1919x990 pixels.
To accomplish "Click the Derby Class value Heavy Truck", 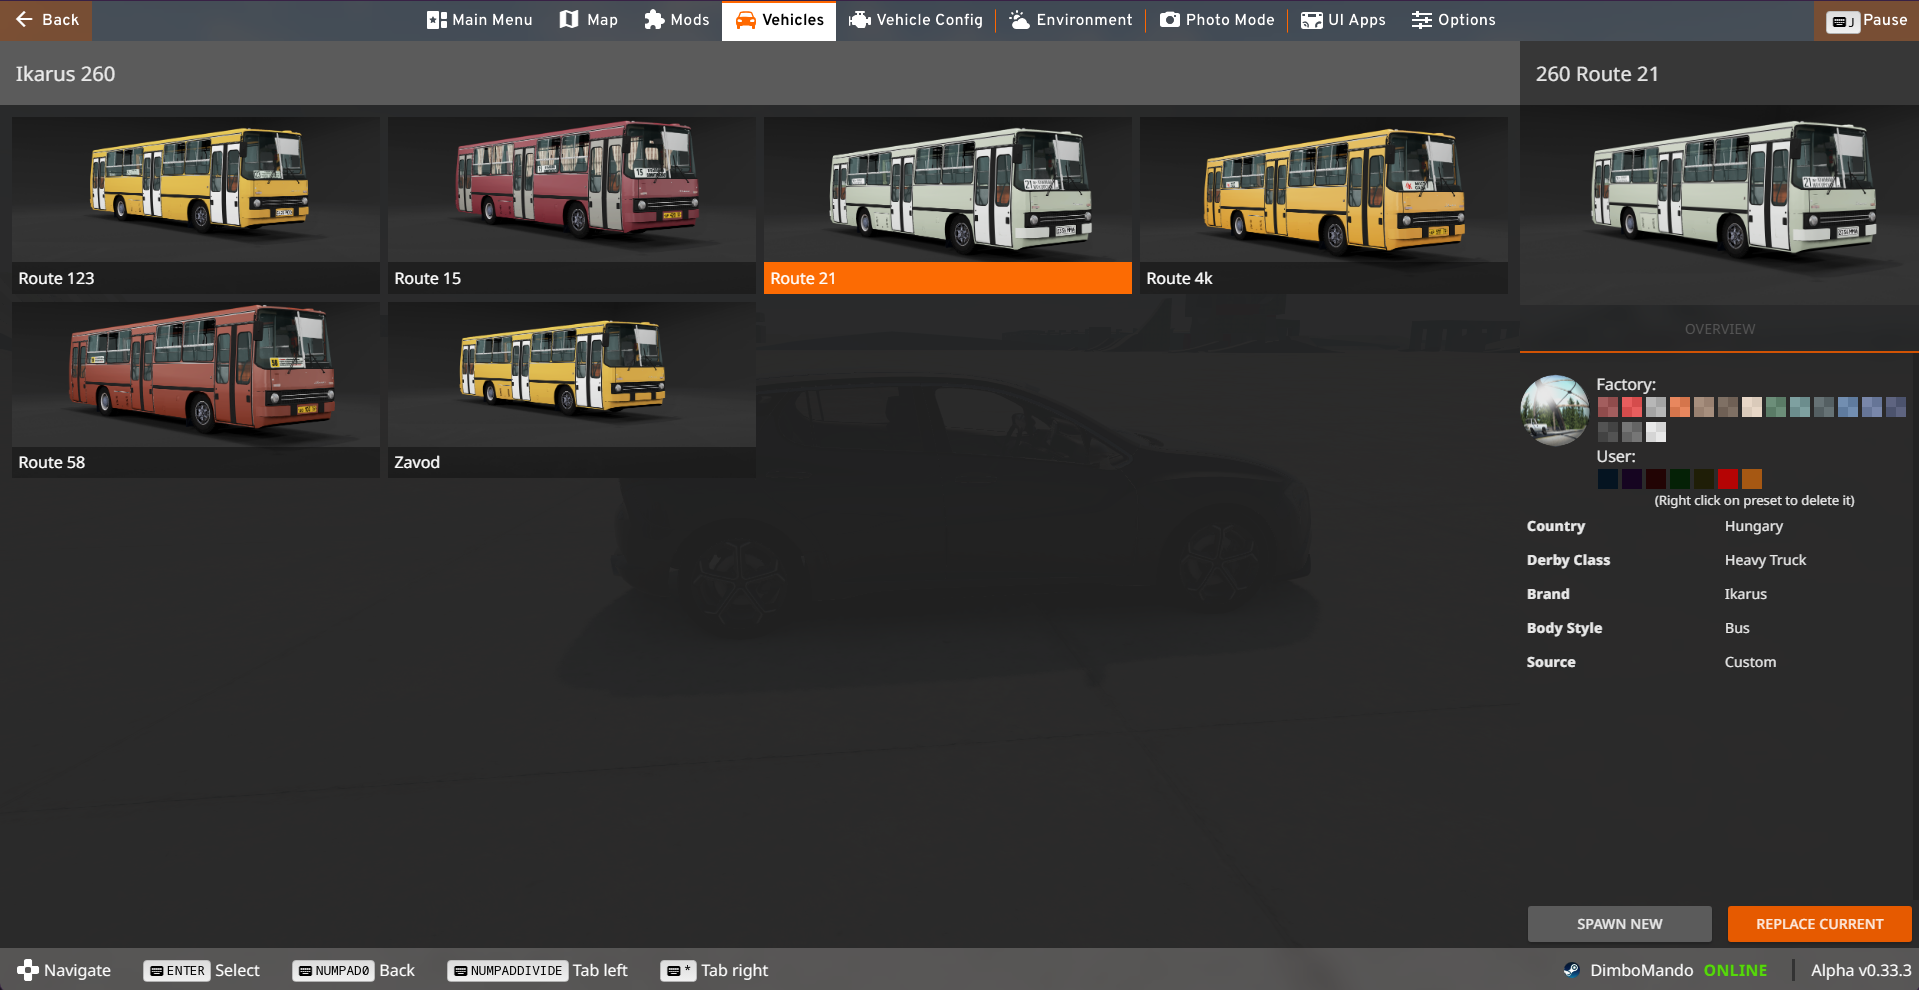I will point(1765,561).
